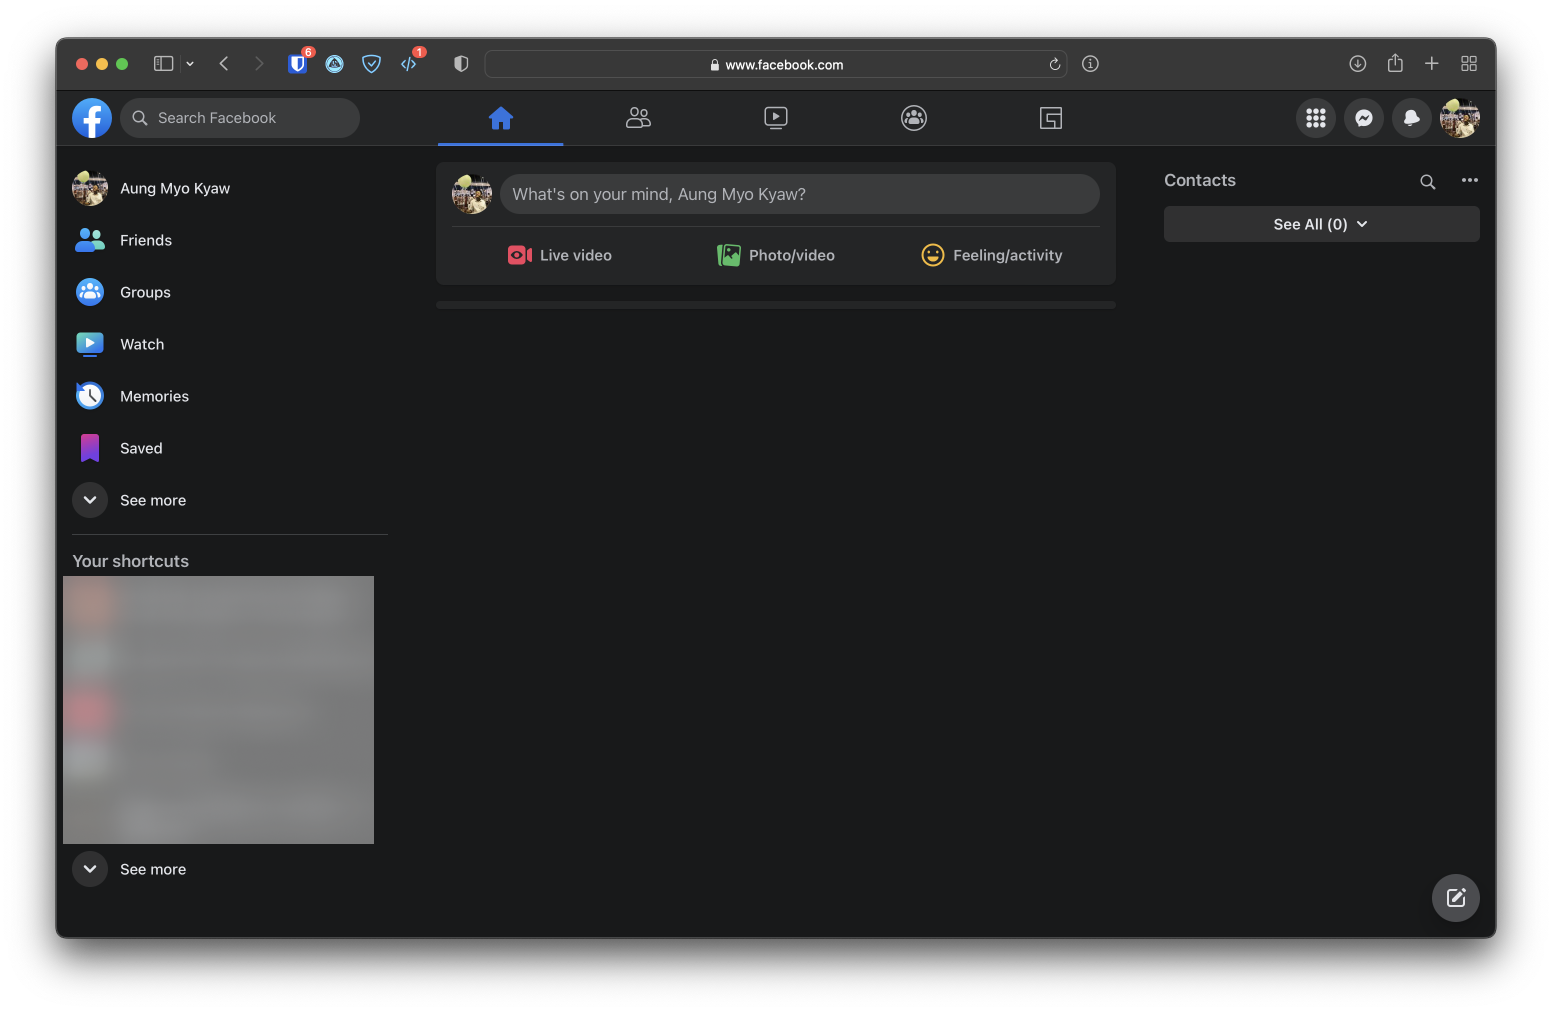This screenshot has height=1012, width=1552.
Task: Open the info circle icon beside address bar
Action: coord(1091,64)
